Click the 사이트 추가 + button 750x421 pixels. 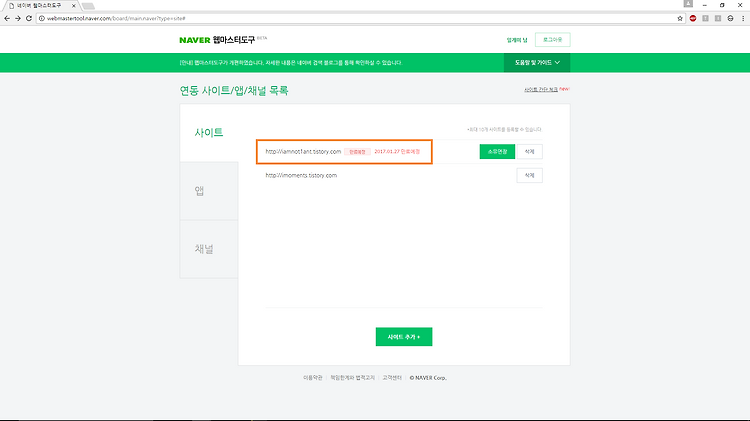point(404,337)
